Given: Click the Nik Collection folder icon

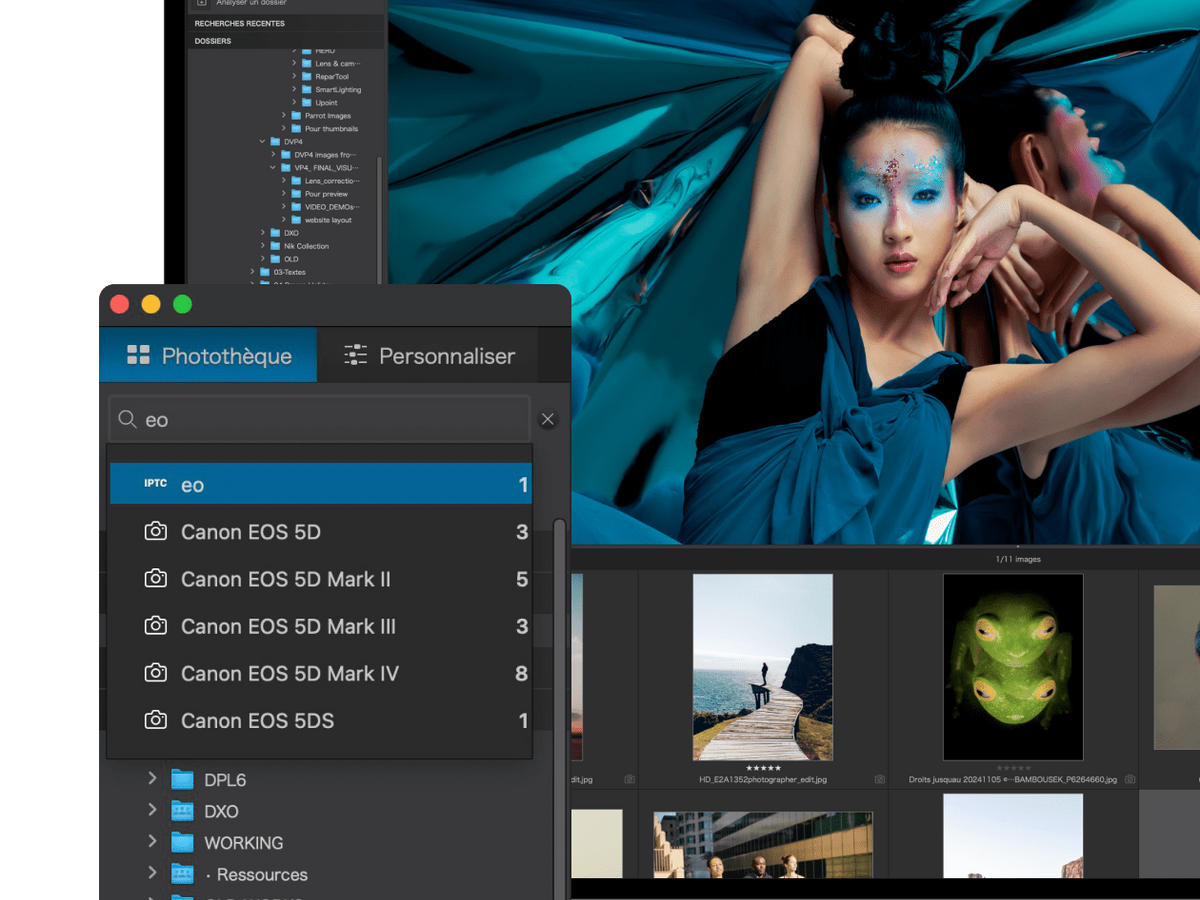Looking at the screenshot, I should (276, 246).
